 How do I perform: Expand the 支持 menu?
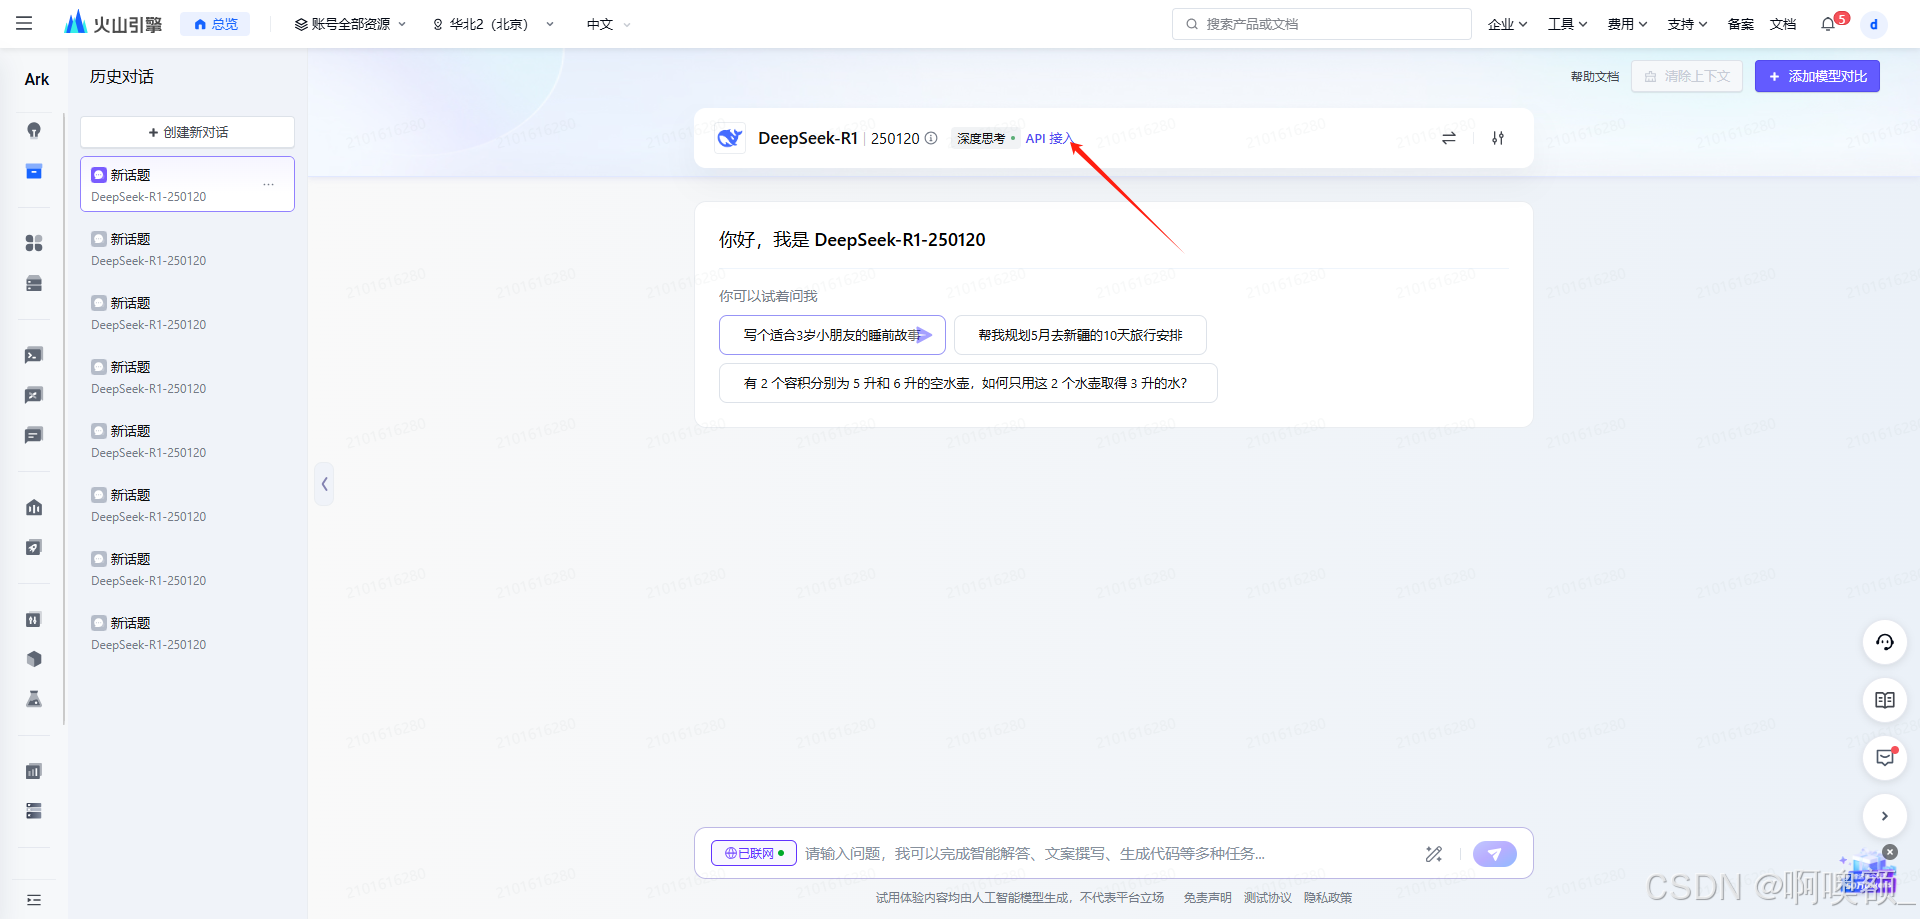click(x=1687, y=24)
